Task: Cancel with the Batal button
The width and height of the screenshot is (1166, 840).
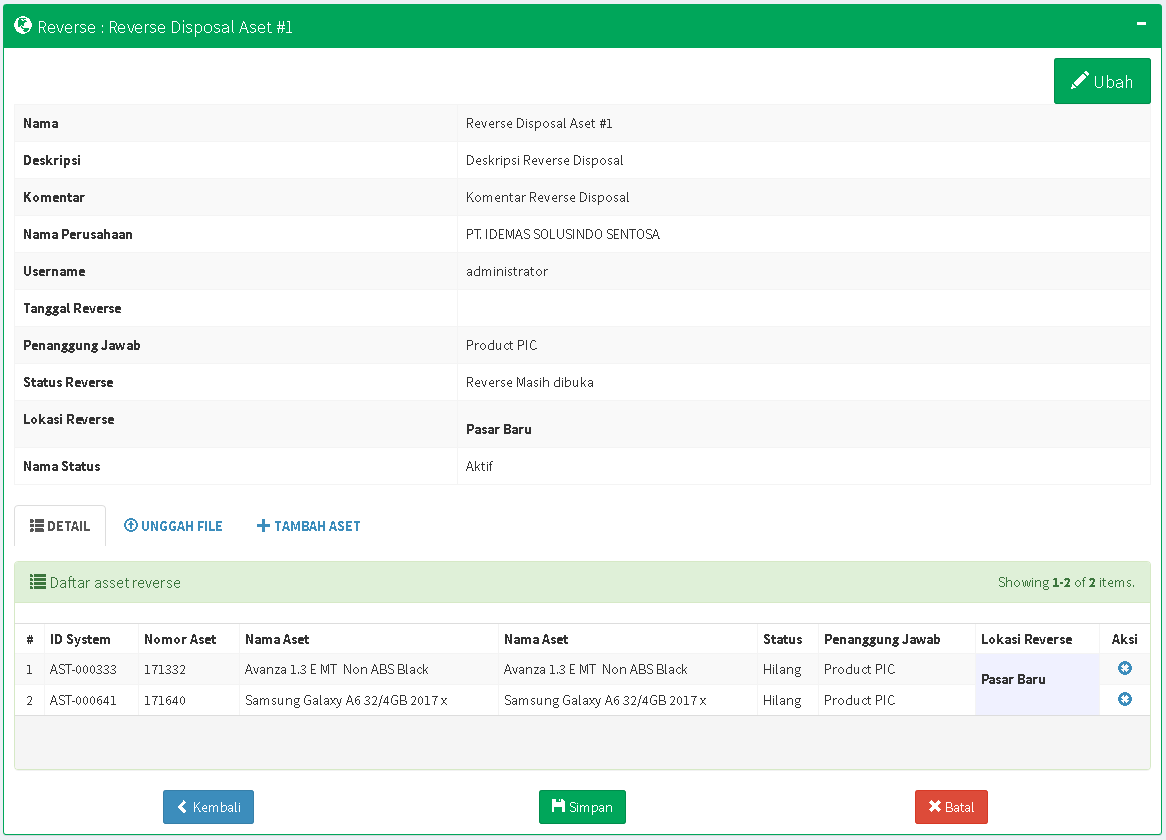Action: pos(951,807)
